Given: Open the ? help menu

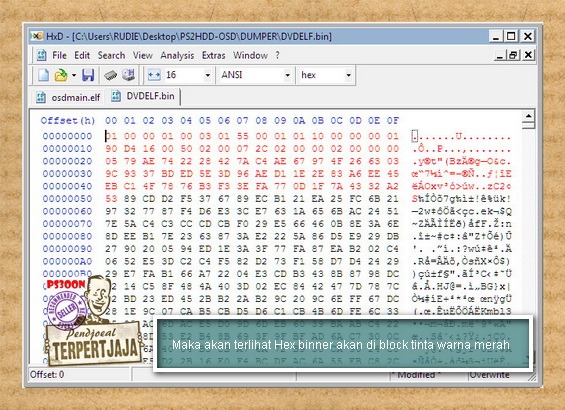Looking at the screenshot, I should [x=277, y=55].
